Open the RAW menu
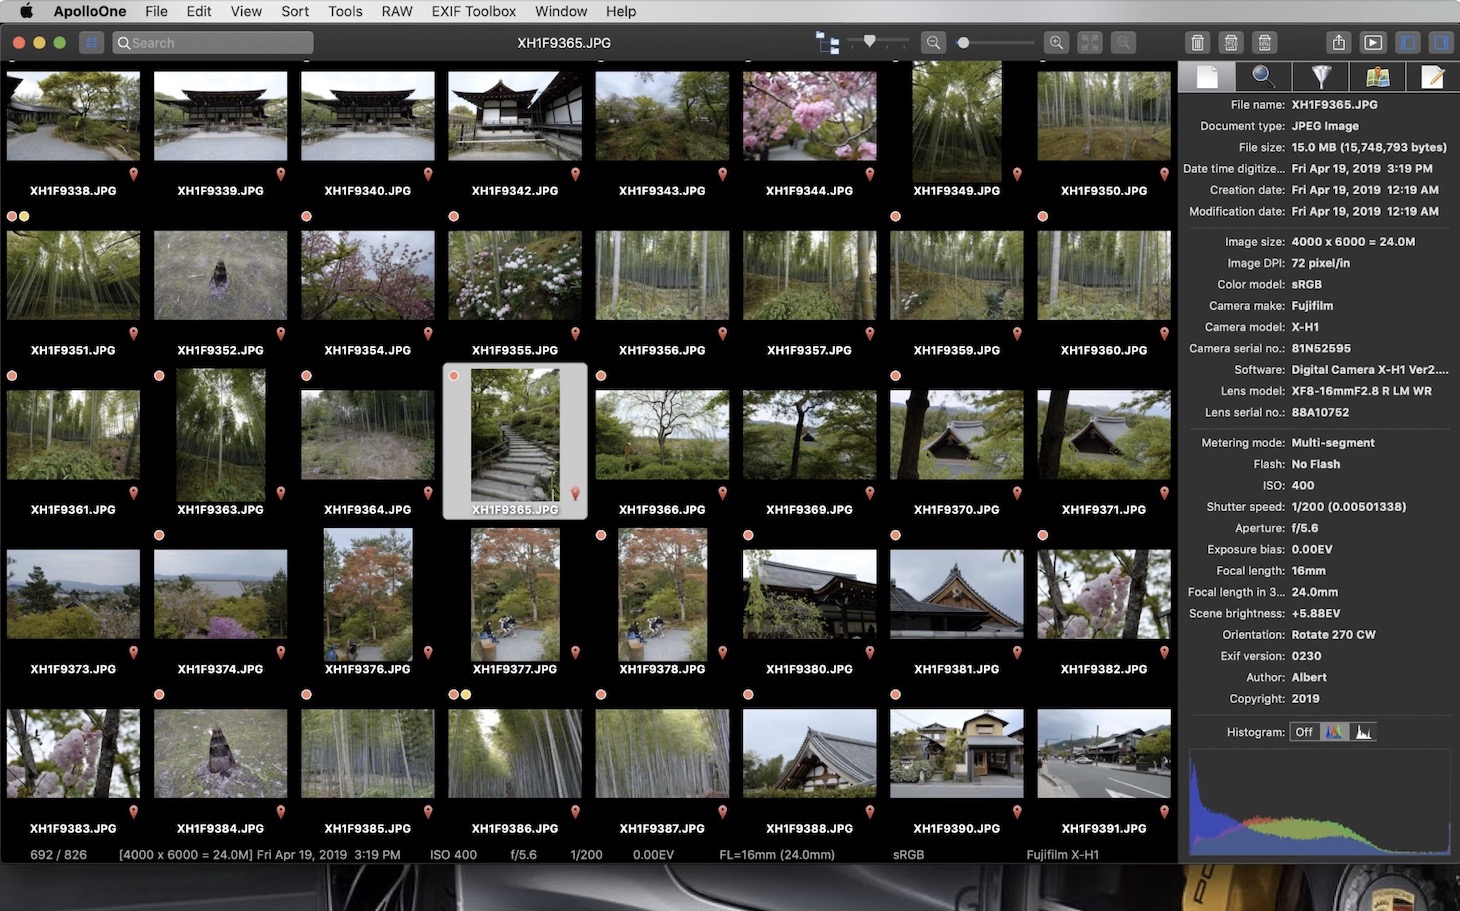This screenshot has height=911, width=1460. click(397, 11)
